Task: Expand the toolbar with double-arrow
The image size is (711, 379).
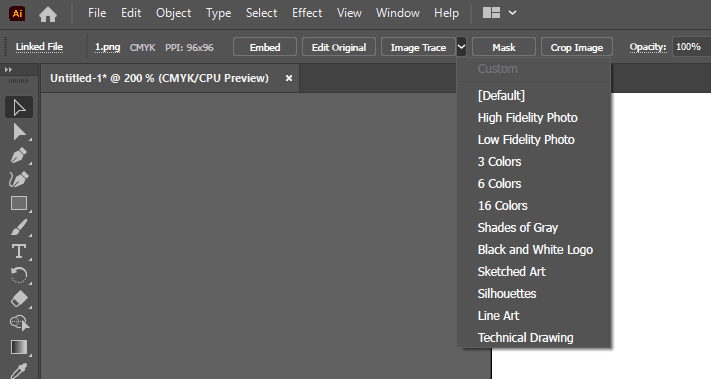Action: pos(8,69)
